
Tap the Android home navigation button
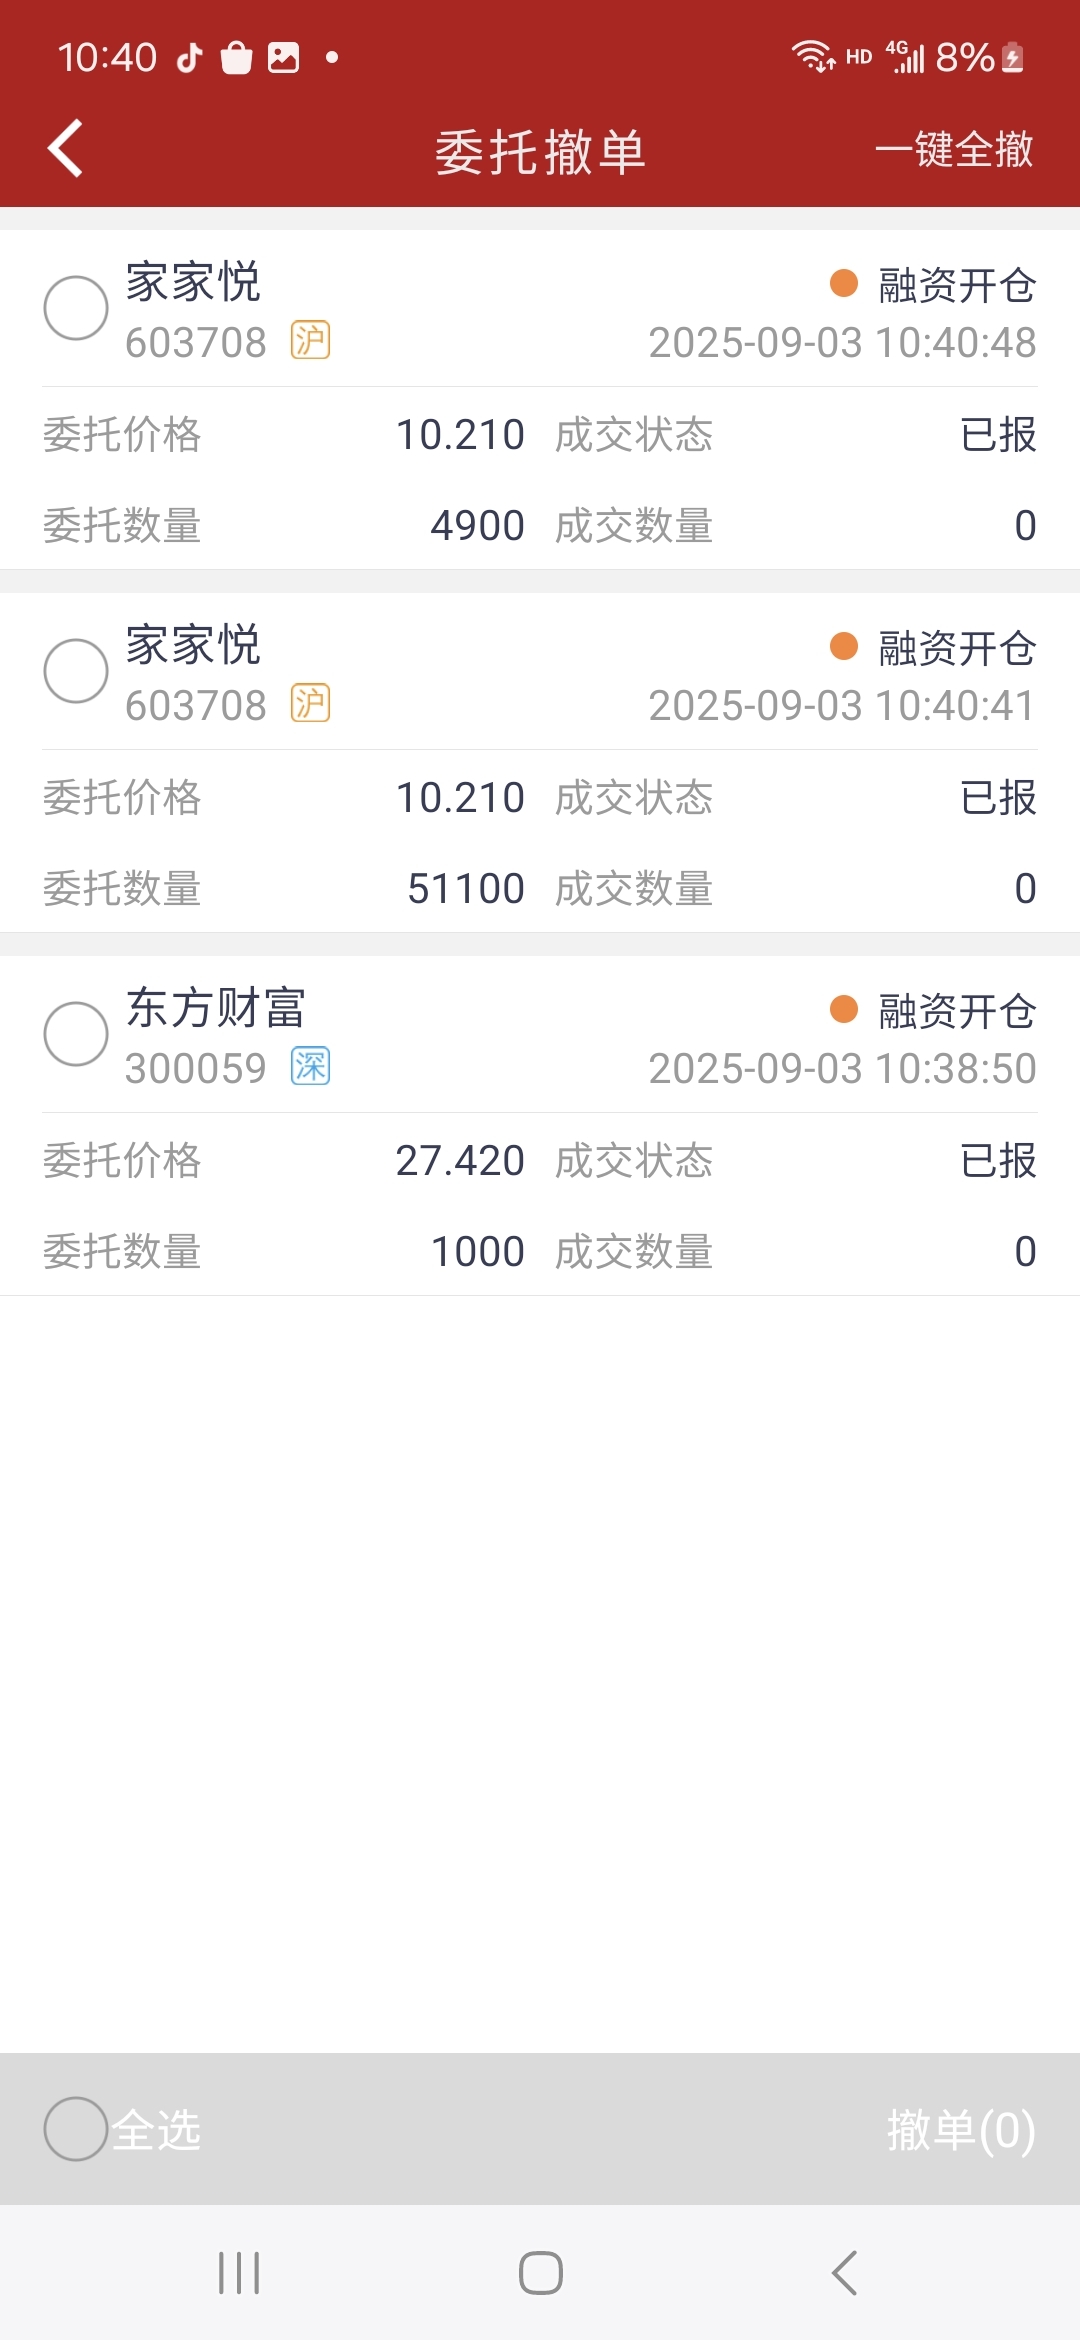(540, 2273)
